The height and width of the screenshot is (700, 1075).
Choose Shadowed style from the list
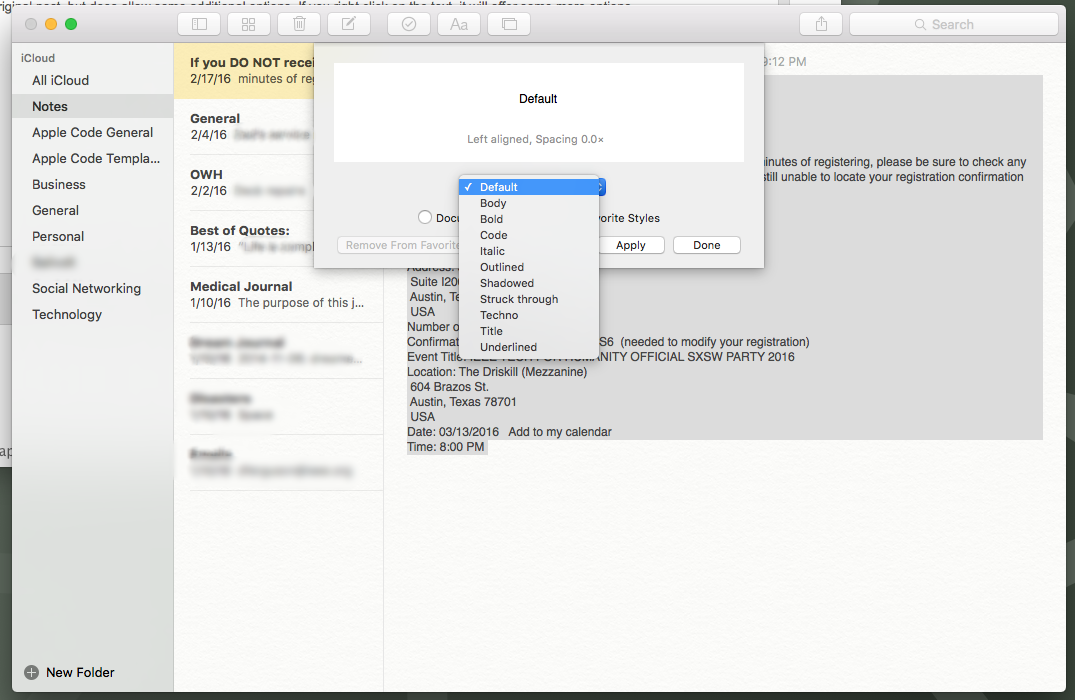point(529,283)
